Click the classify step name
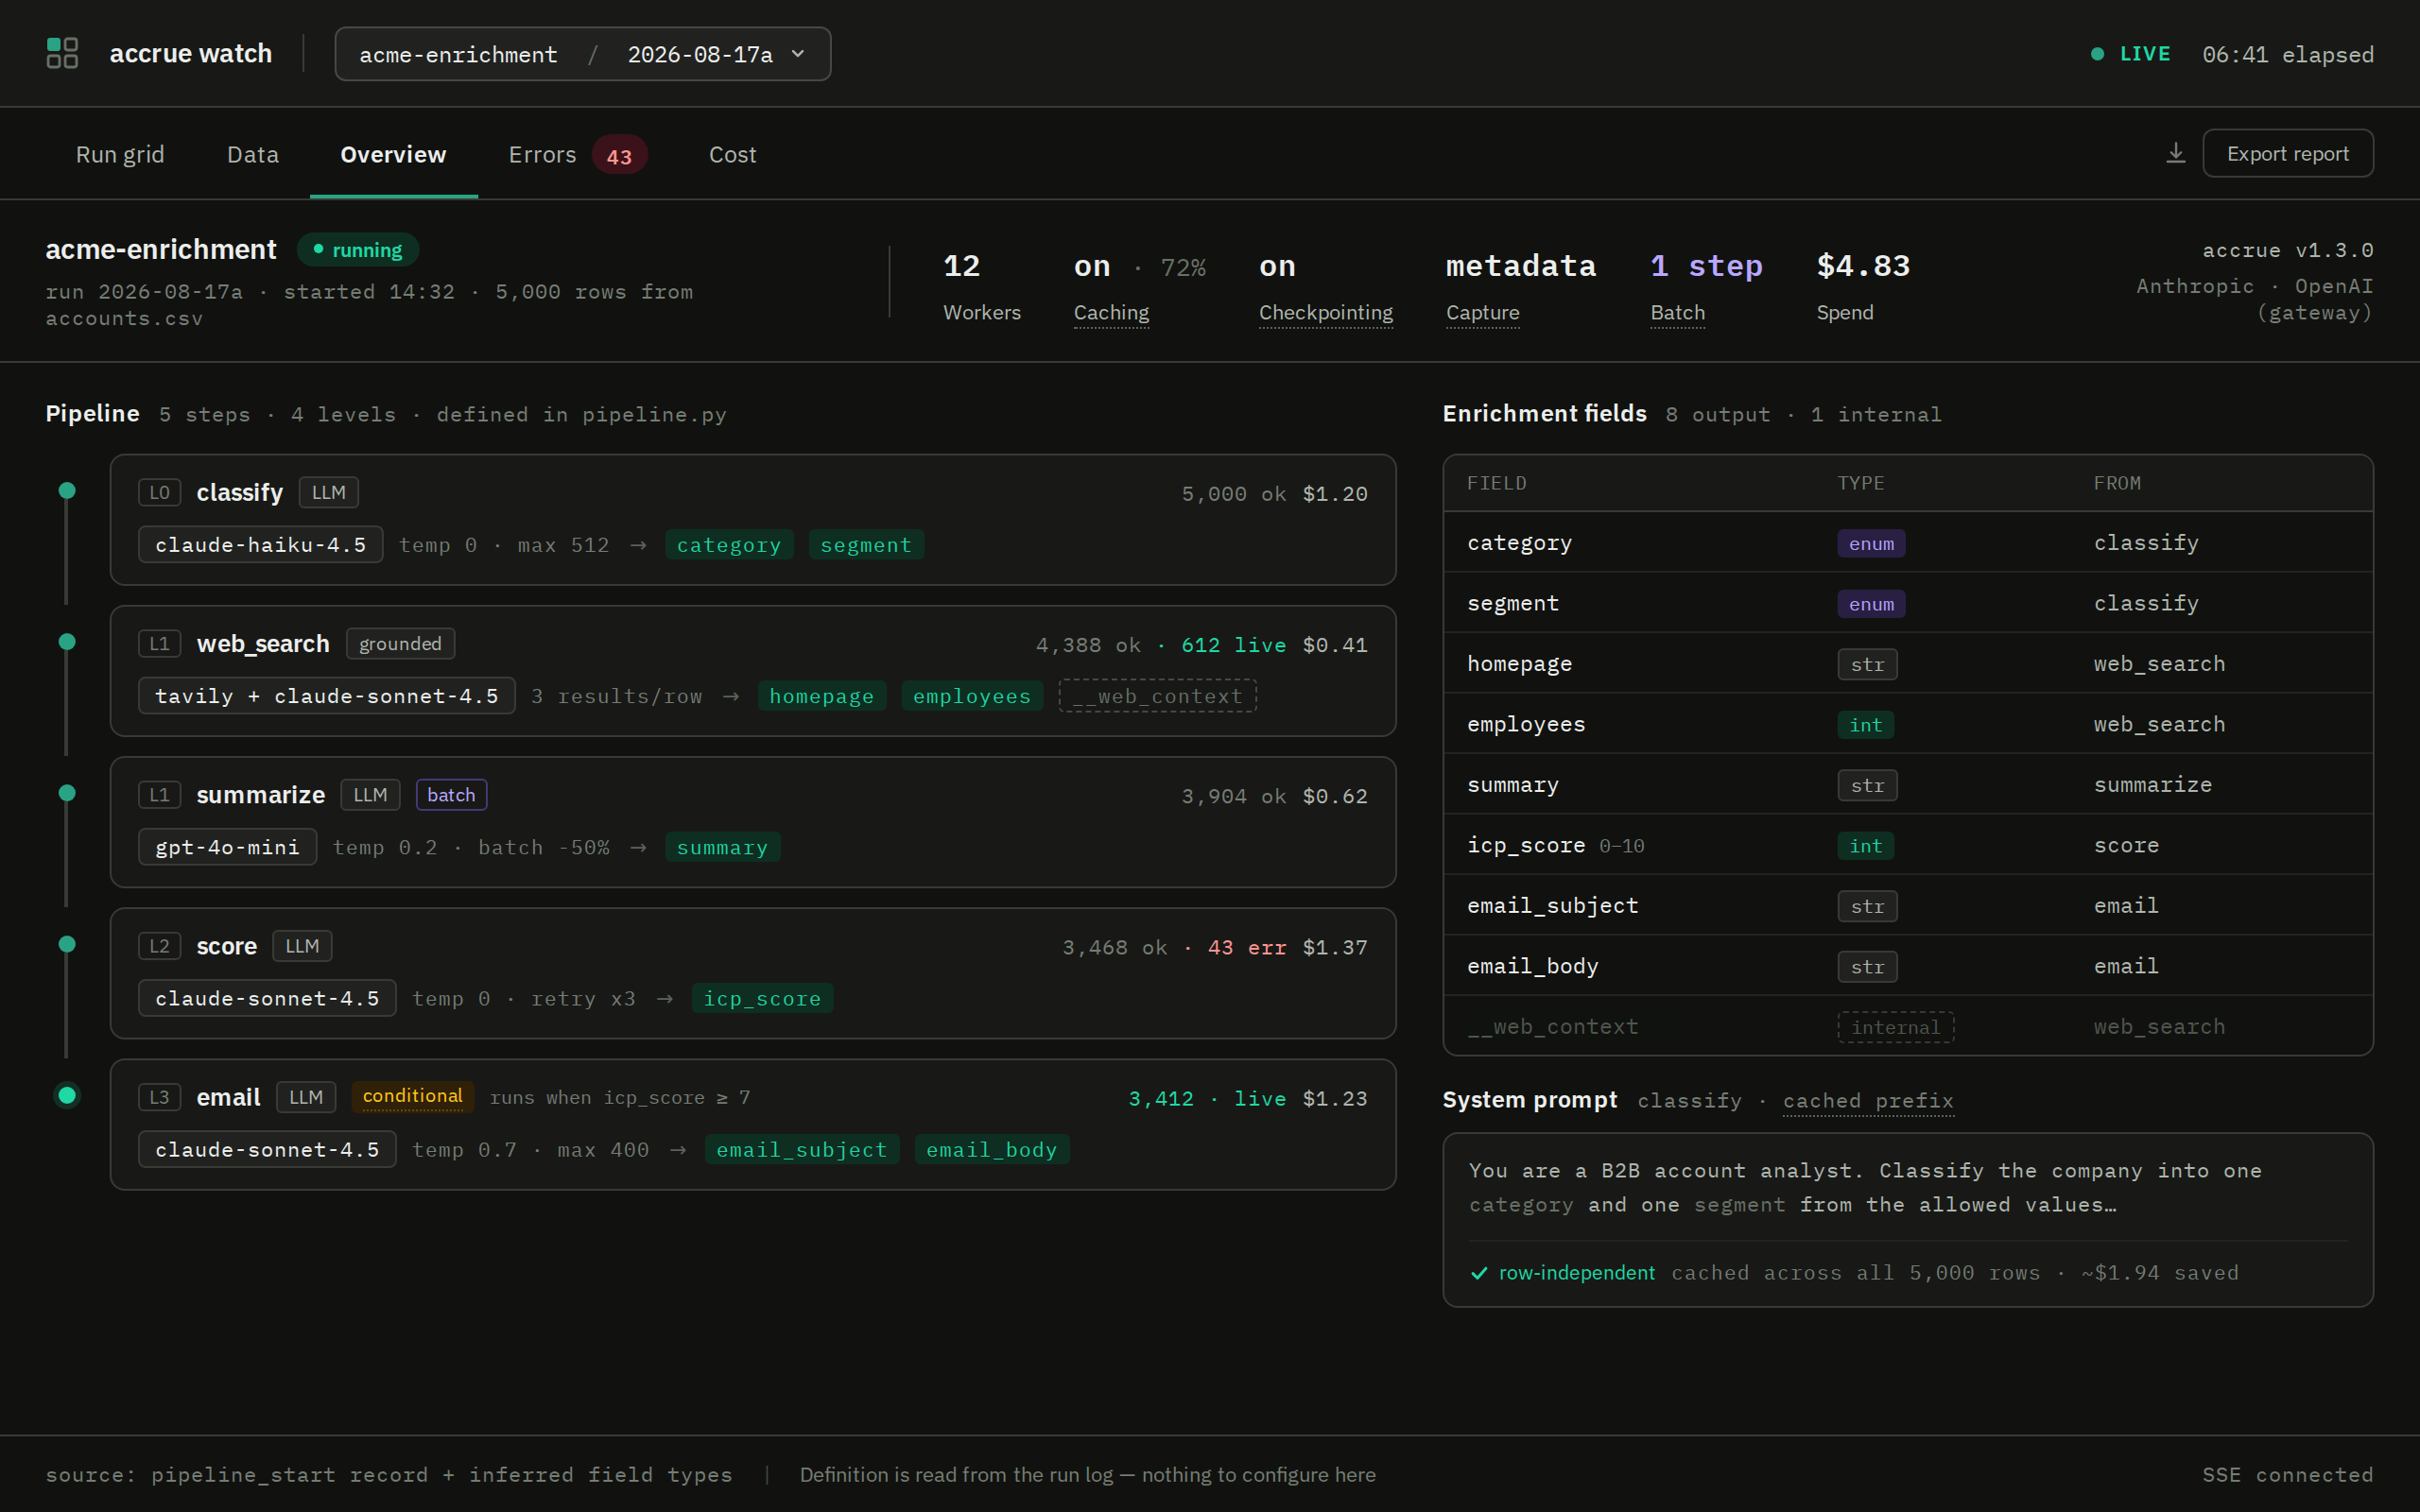The height and width of the screenshot is (1512, 2420). point(239,492)
